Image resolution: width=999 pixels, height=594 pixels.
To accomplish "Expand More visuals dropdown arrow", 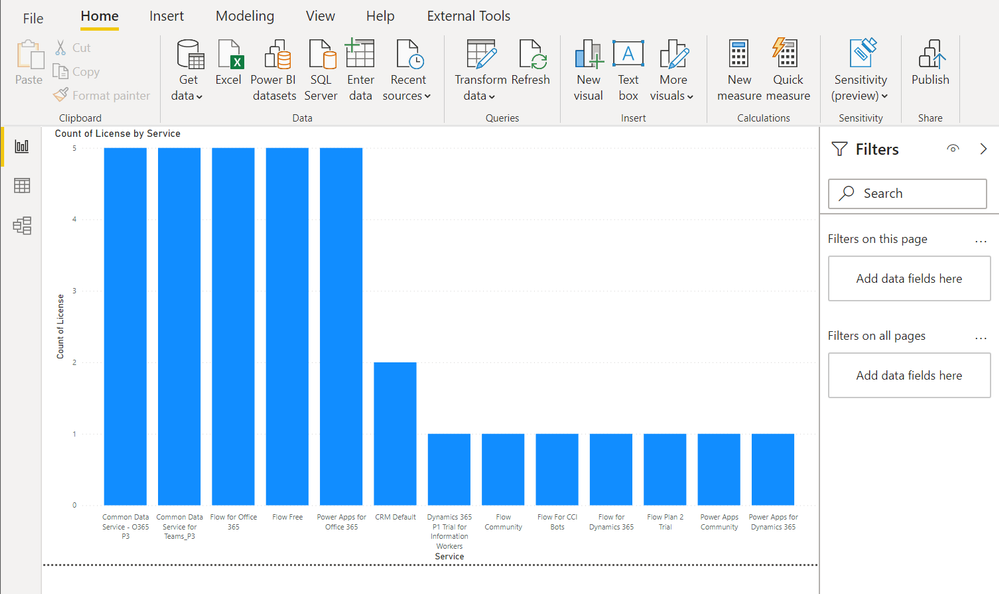I will click(x=690, y=97).
